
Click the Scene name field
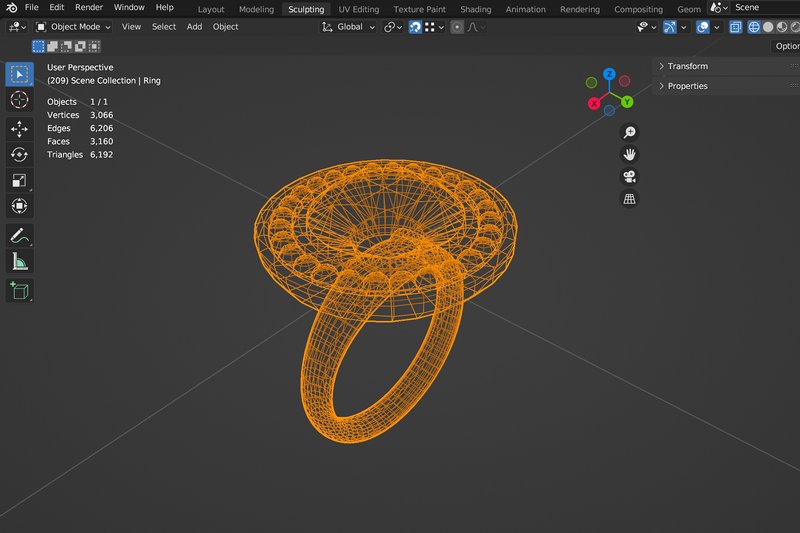pyautogui.click(x=766, y=8)
